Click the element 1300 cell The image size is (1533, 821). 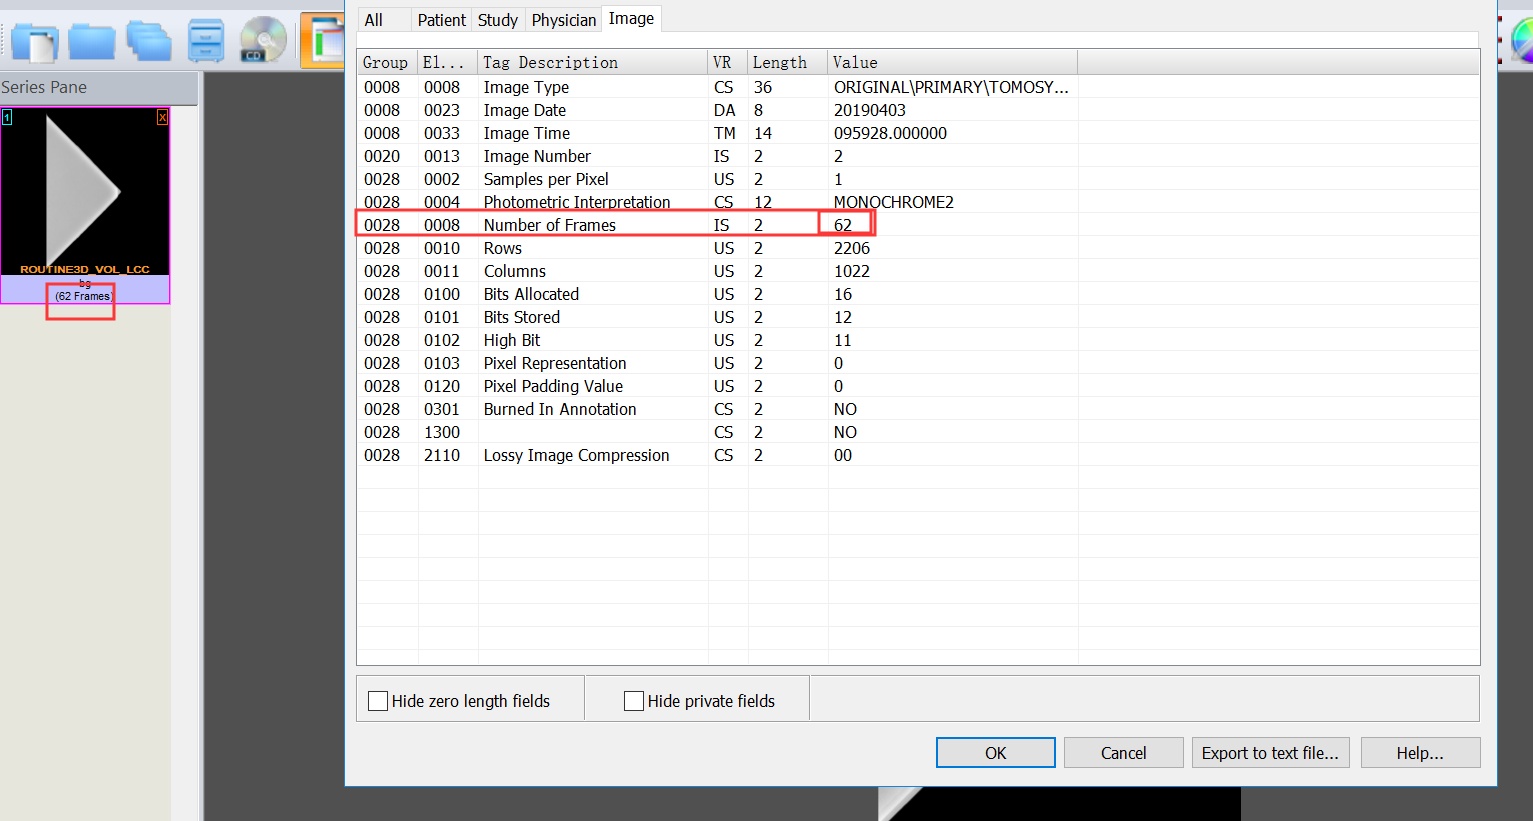(x=442, y=432)
